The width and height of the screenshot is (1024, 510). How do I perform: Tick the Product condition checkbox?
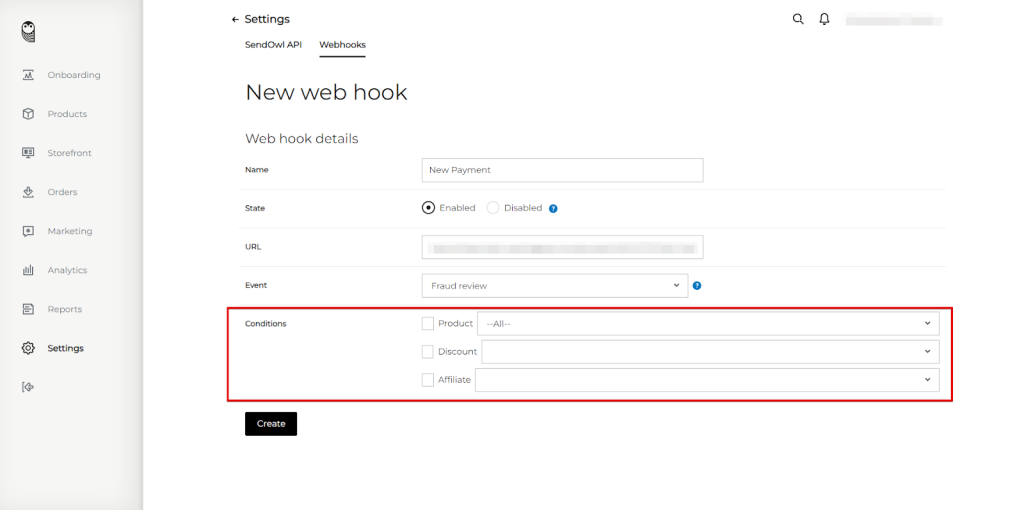[x=428, y=323]
